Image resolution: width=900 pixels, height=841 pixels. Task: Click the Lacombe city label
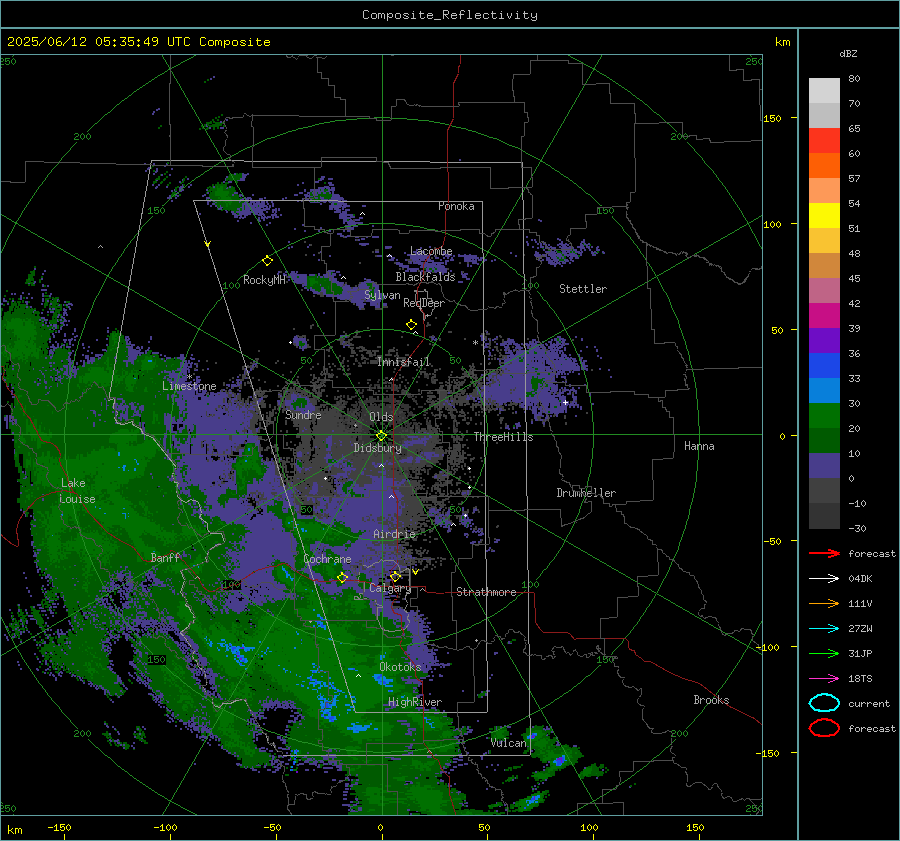click(x=431, y=251)
